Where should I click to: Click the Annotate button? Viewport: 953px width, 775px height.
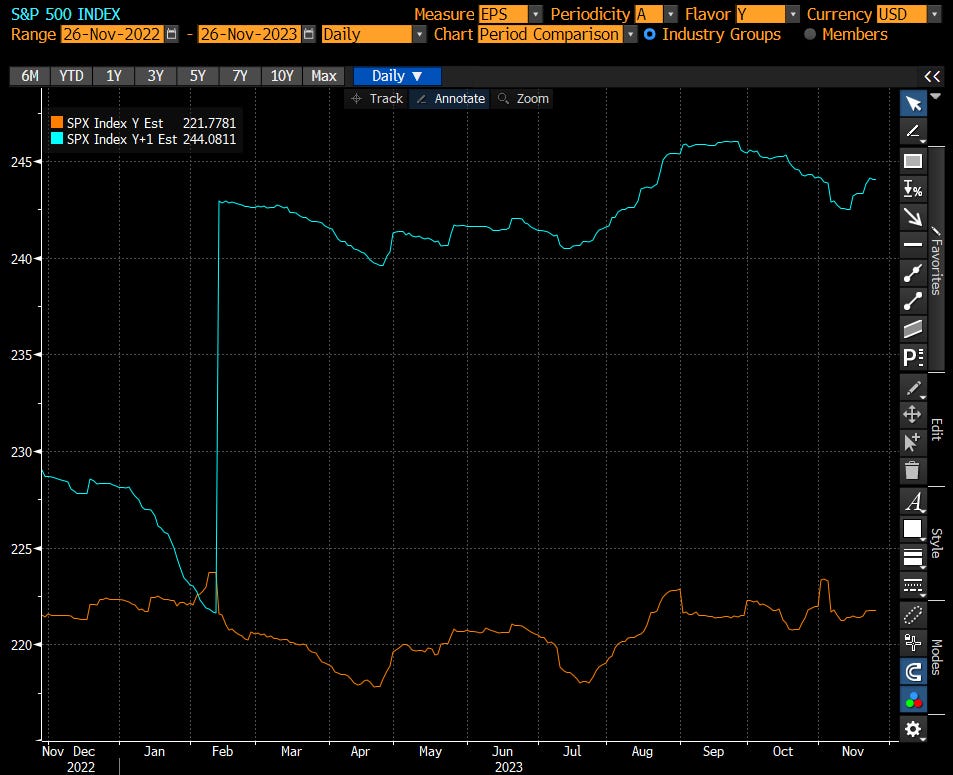click(451, 98)
